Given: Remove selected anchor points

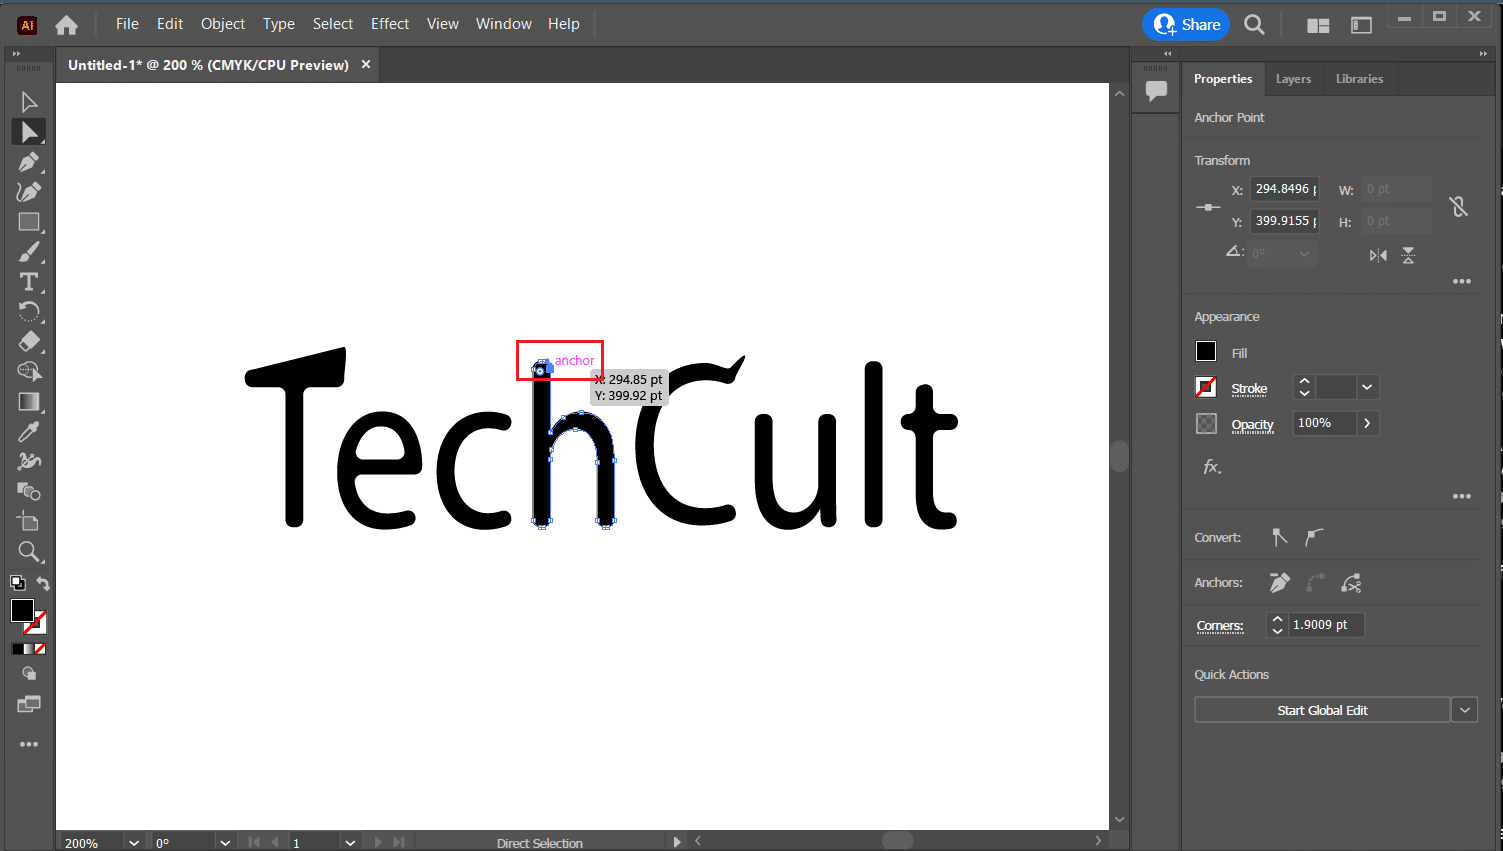Looking at the screenshot, I should point(1280,582).
